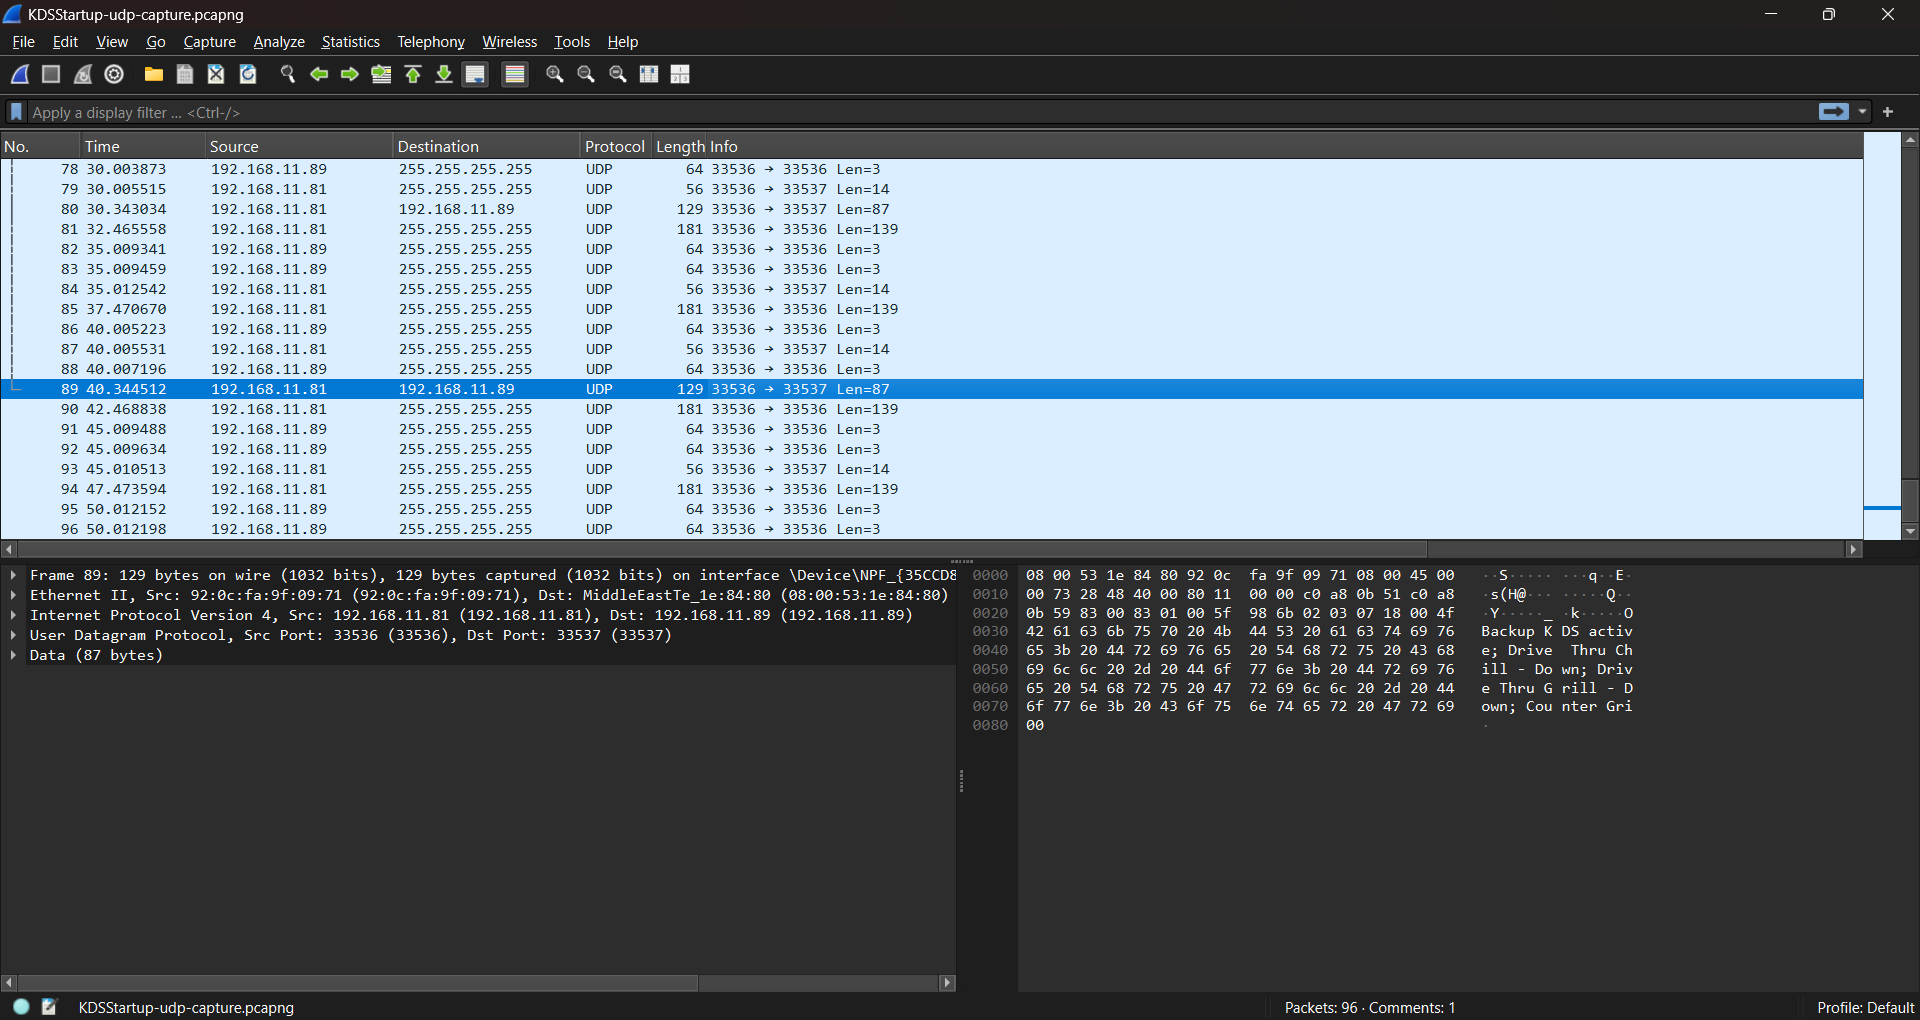1920x1020 pixels.
Task: Open the Capture menu
Action: pos(209,42)
